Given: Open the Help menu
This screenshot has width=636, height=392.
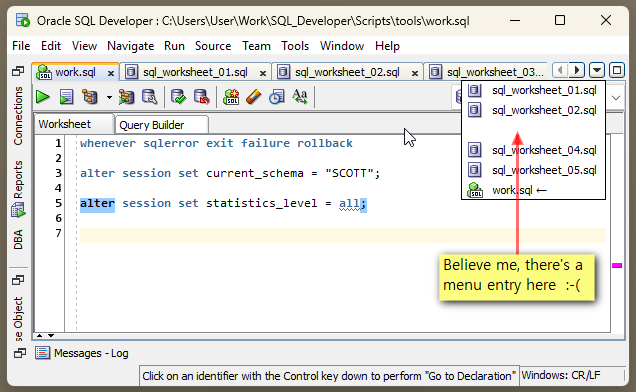Looking at the screenshot, I should pos(387,46).
